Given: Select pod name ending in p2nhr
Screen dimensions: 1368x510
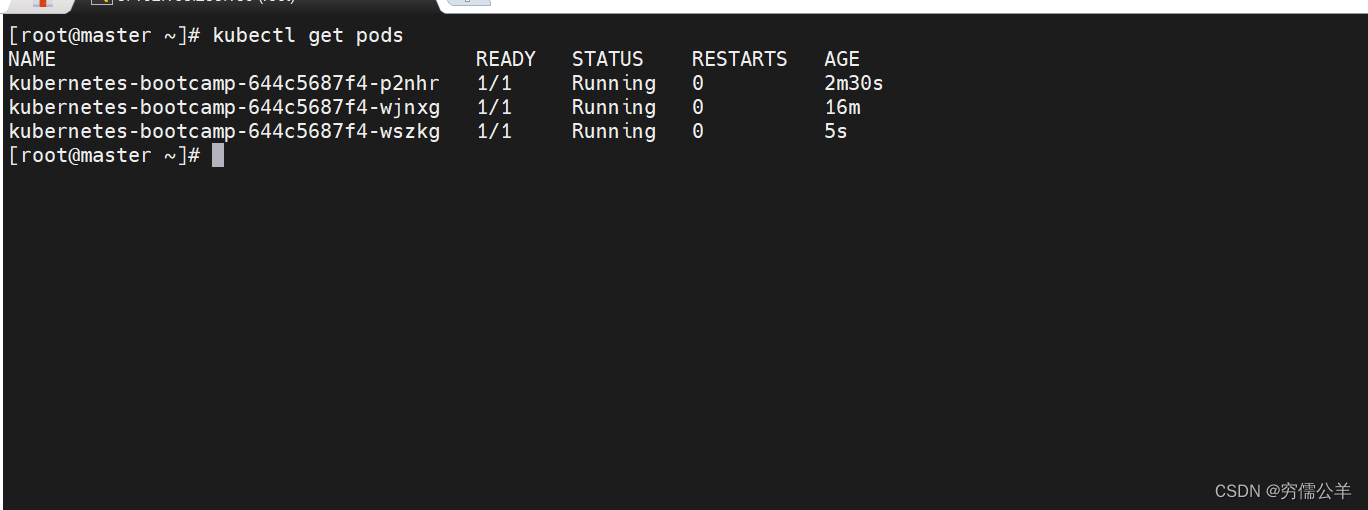Looking at the screenshot, I should (224, 83).
